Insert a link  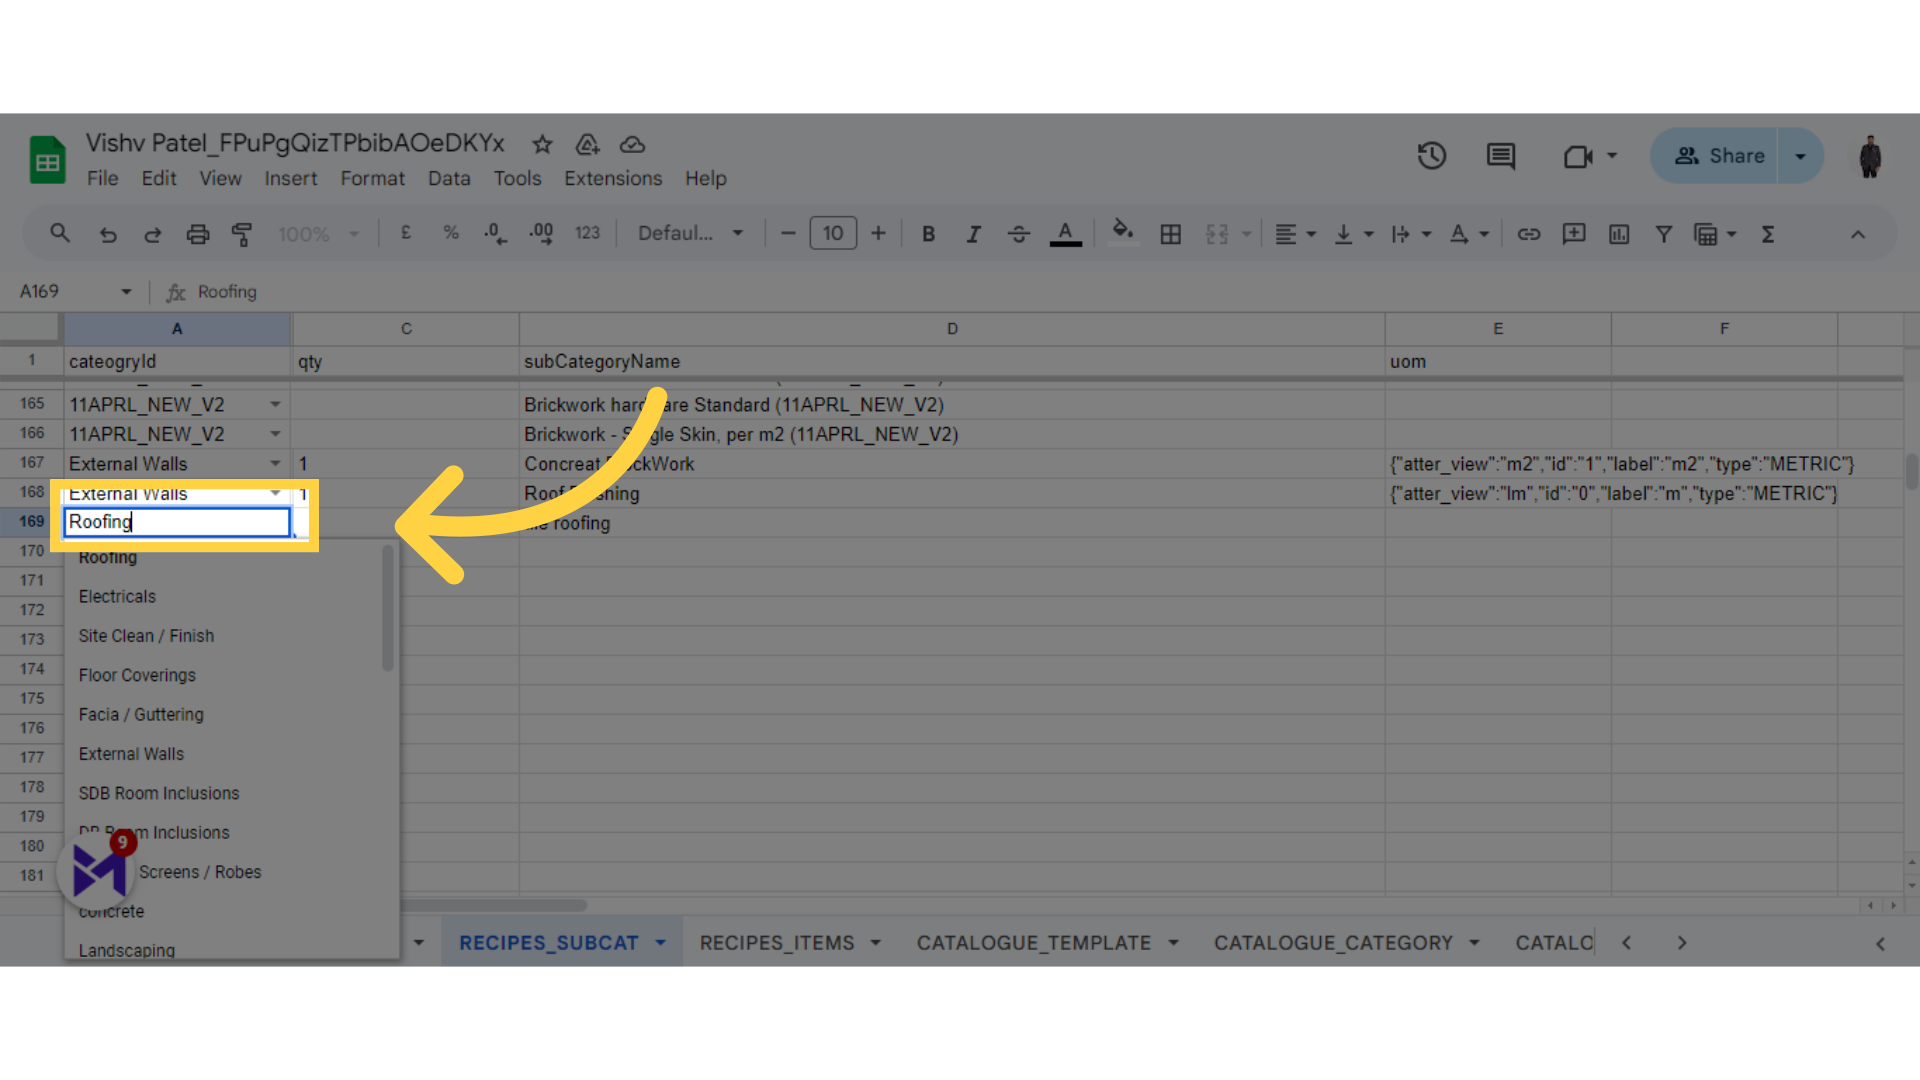point(1528,234)
